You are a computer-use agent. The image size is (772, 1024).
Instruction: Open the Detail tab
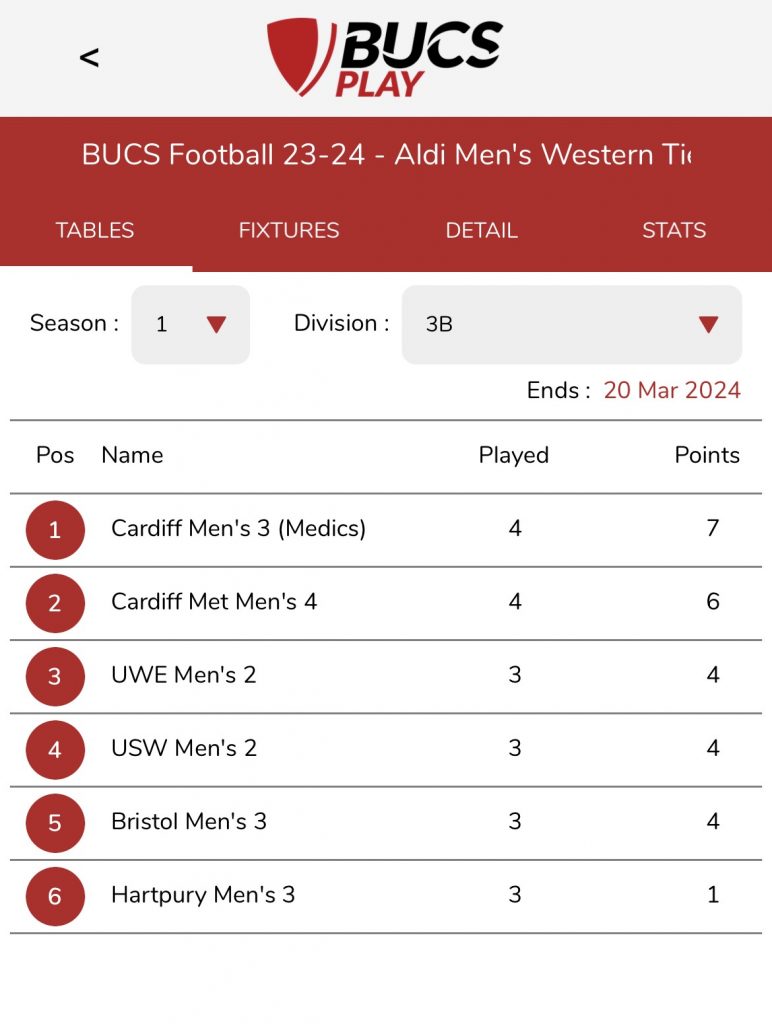tap(481, 230)
